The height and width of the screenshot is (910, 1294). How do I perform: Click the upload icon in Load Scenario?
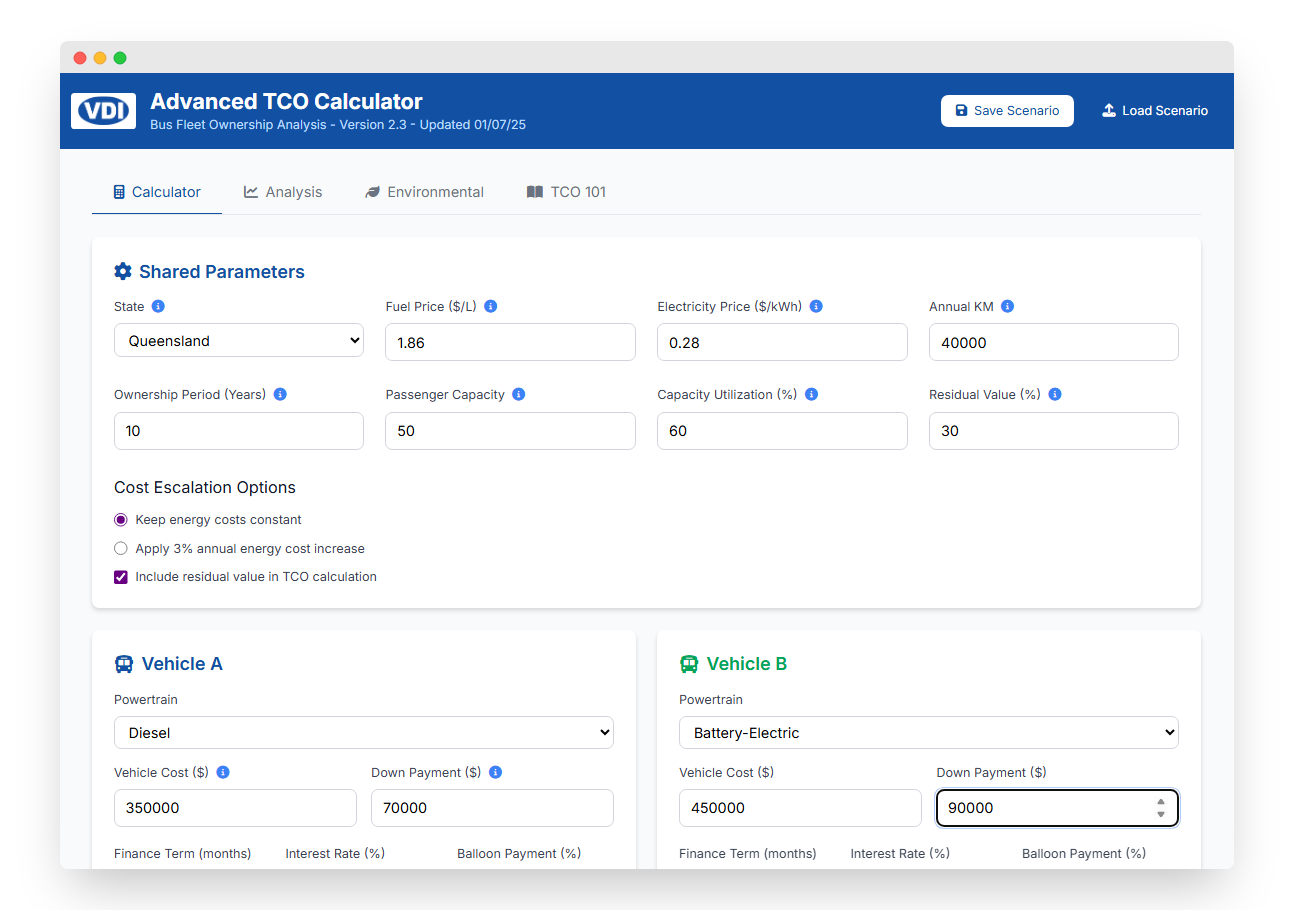pos(1109,111)
